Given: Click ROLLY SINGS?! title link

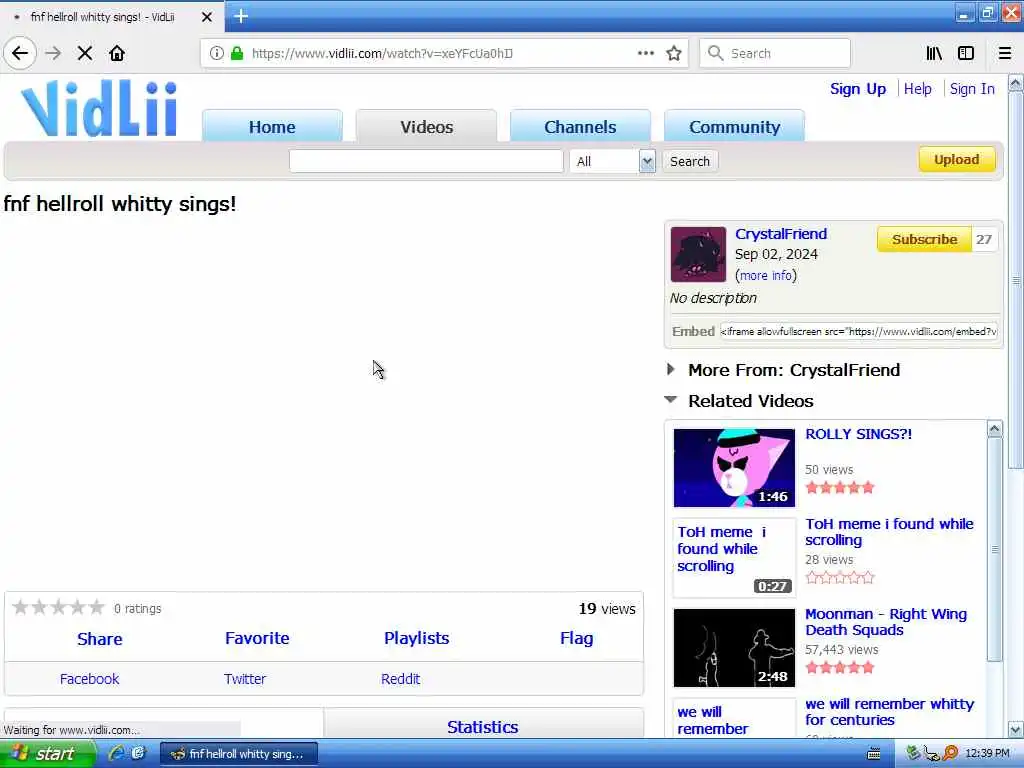Looking at the screenshot, I should click(858, 434).
